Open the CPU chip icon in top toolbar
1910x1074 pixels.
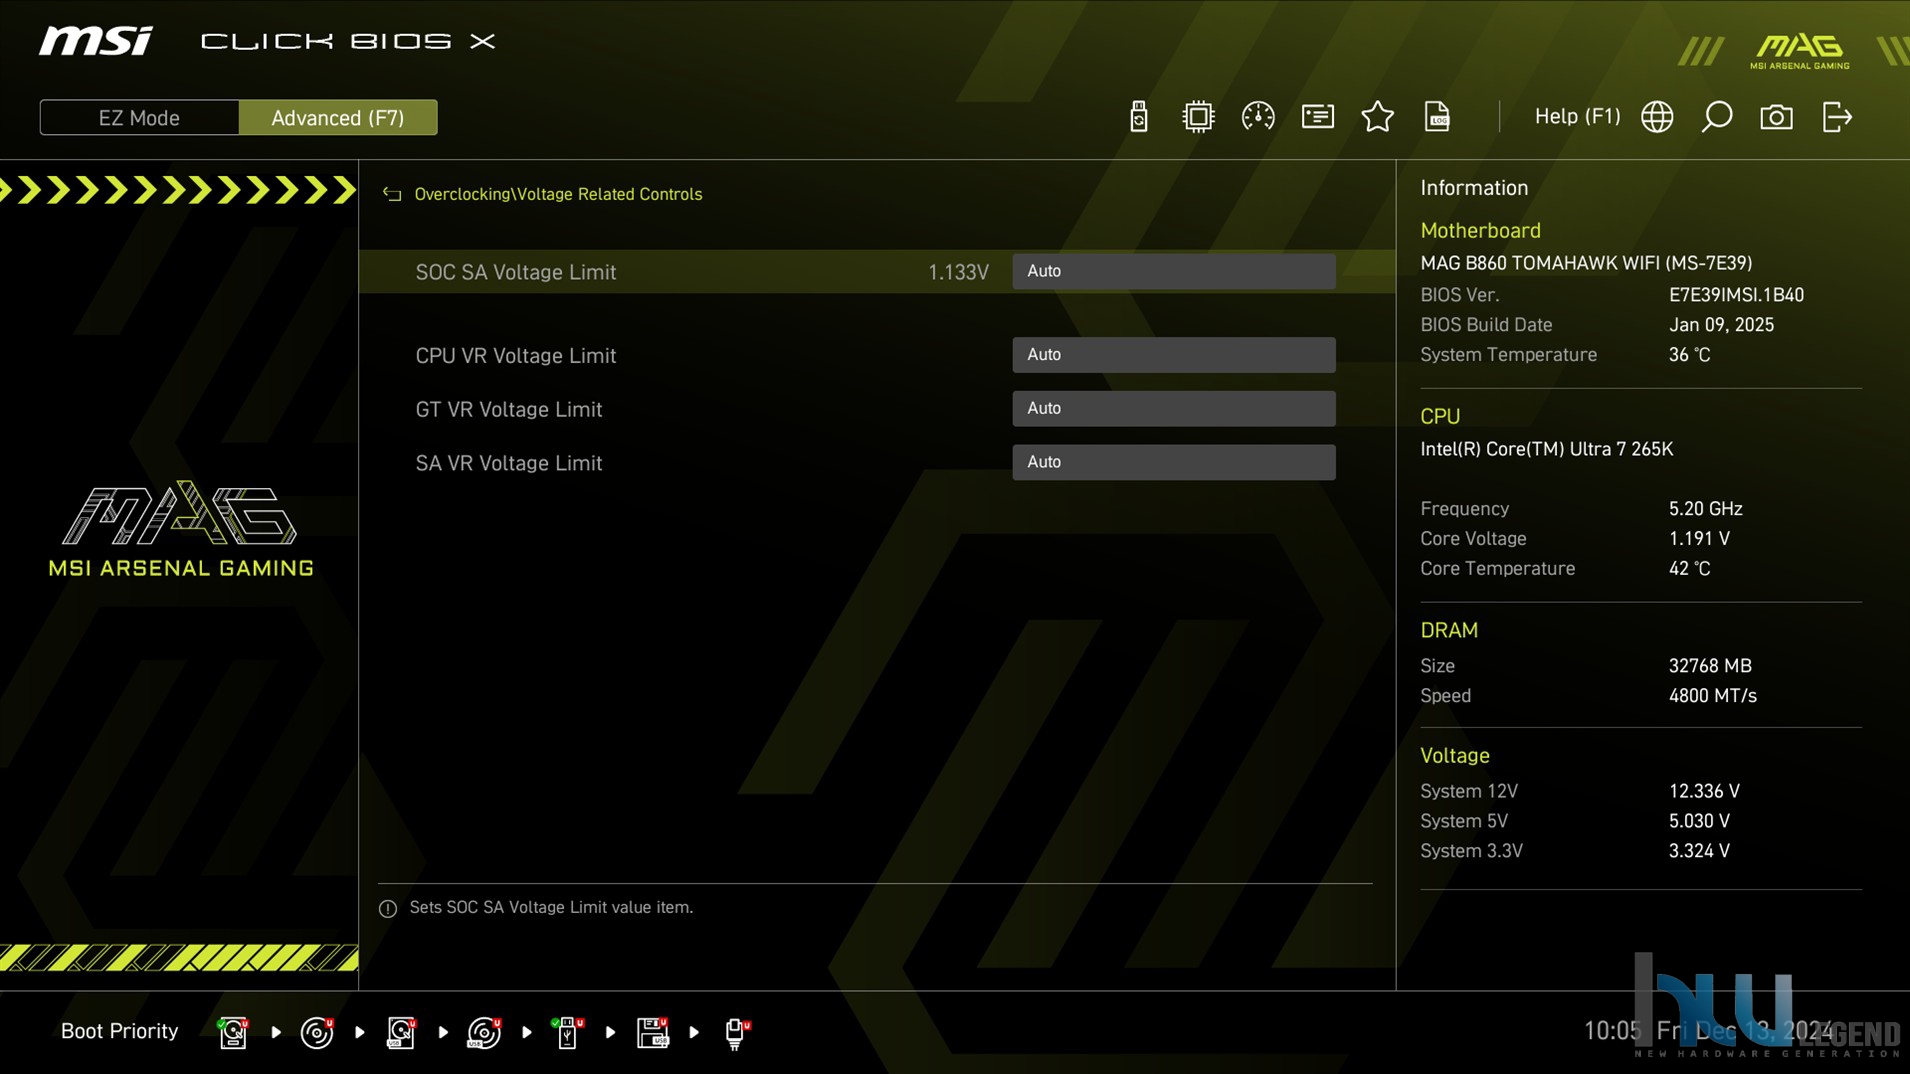[1197, 117]
